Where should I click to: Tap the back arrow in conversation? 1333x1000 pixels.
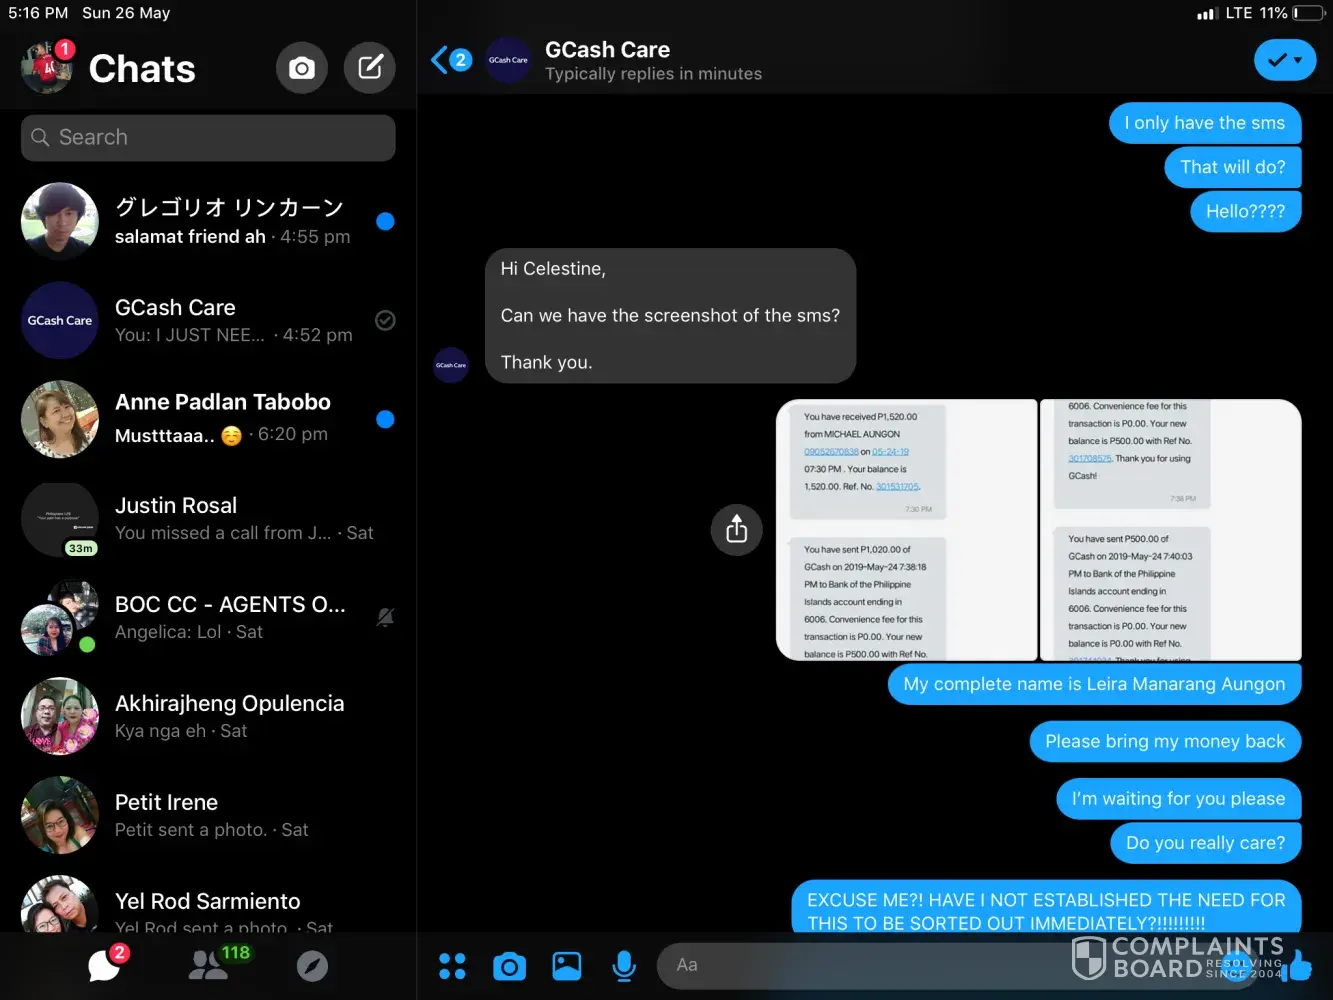(x=440, y=60)
